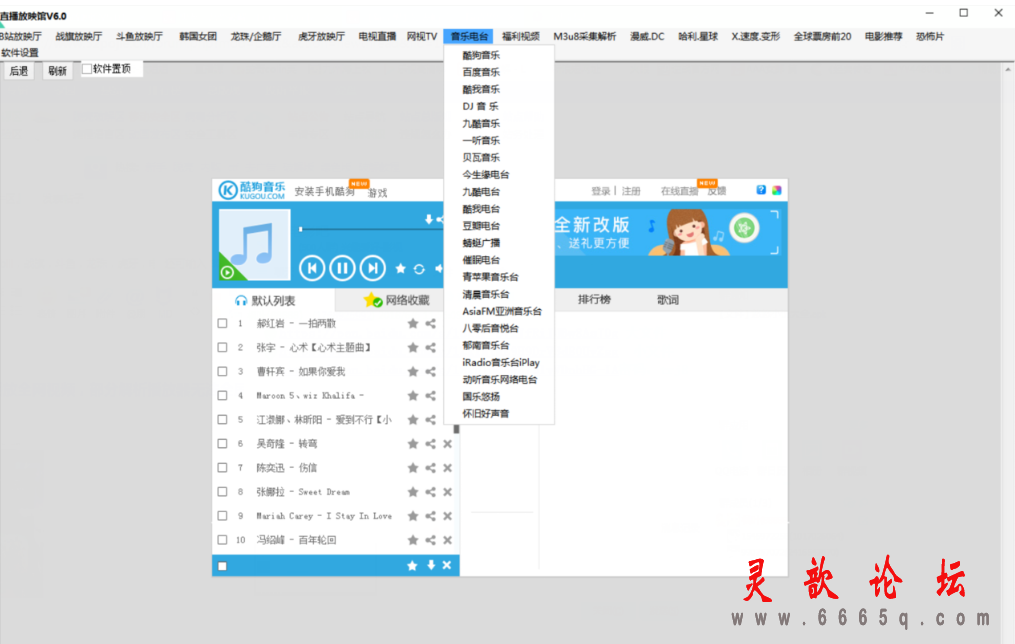This screenshot has width=1015, height=644.
Task: Open the 电视直播 menu
Action: tap(377, 36)
